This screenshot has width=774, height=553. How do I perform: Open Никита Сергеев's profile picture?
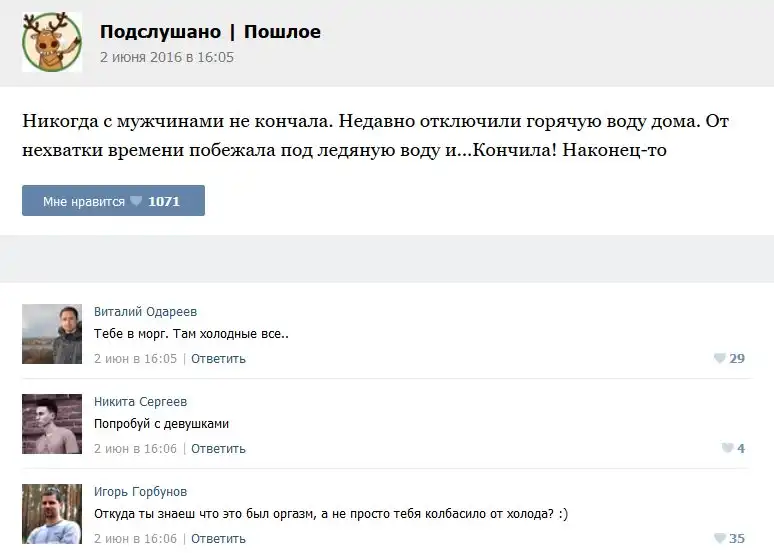coord(52,424)
